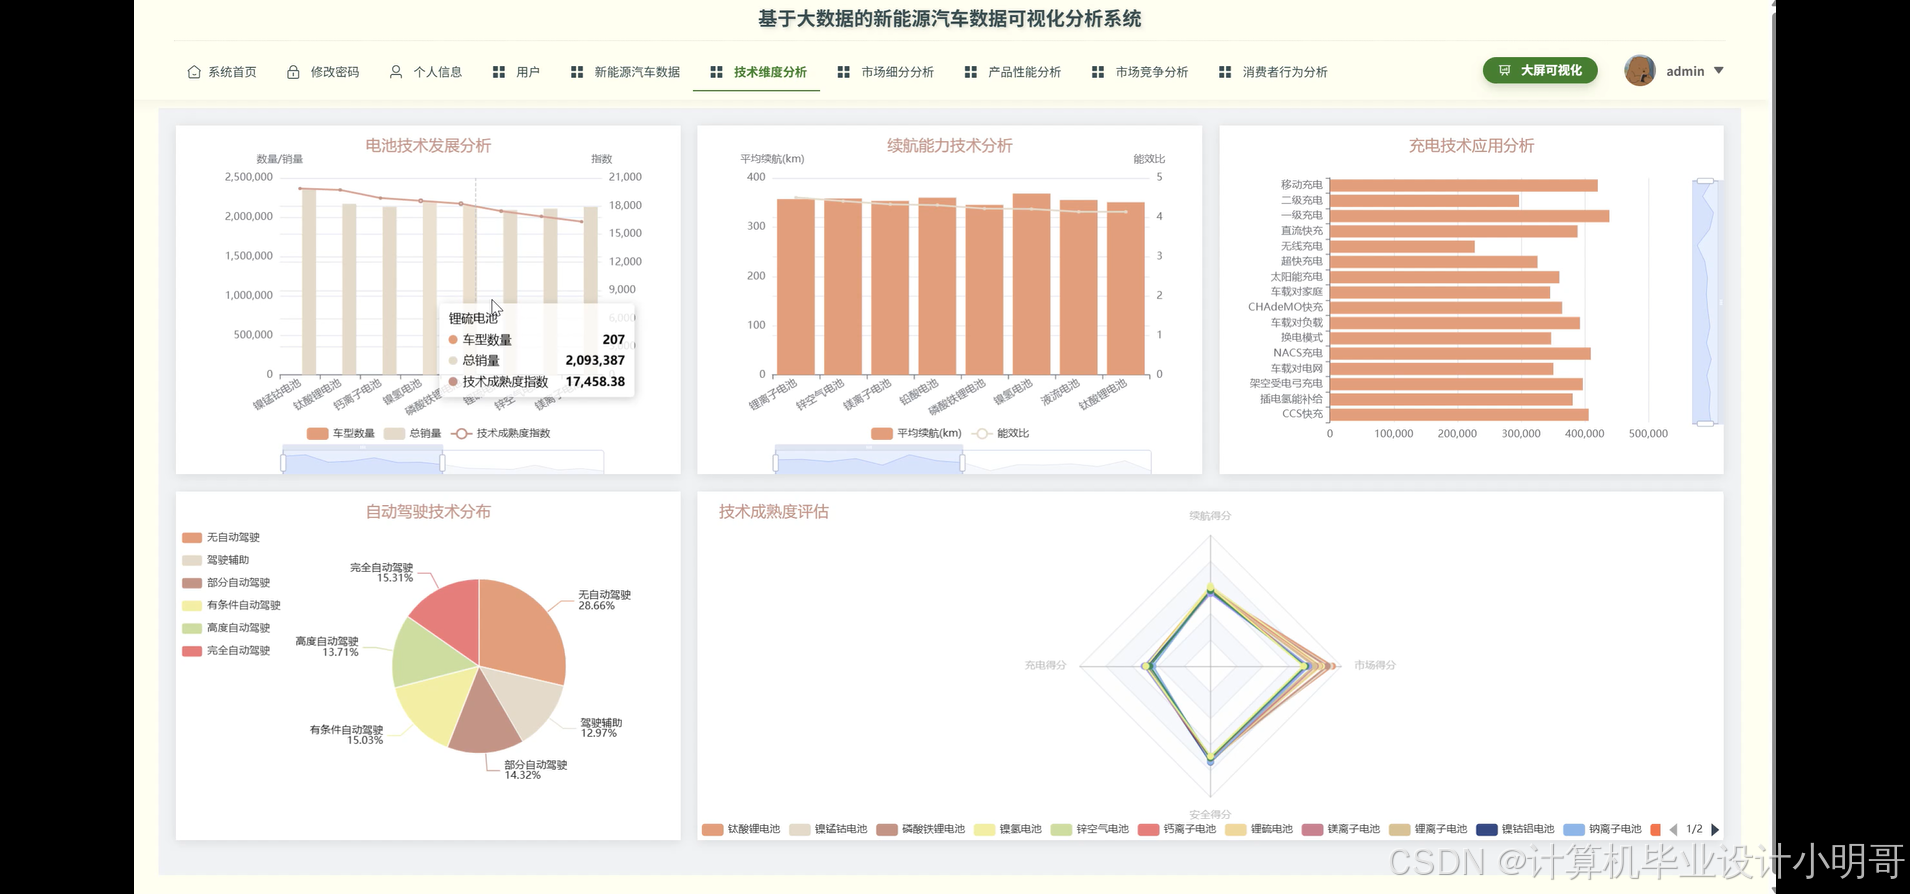This screenshot has height=894, width=1910.
Task: Click the CCS快充 horizontal bar
Action: click(1459, 414)
